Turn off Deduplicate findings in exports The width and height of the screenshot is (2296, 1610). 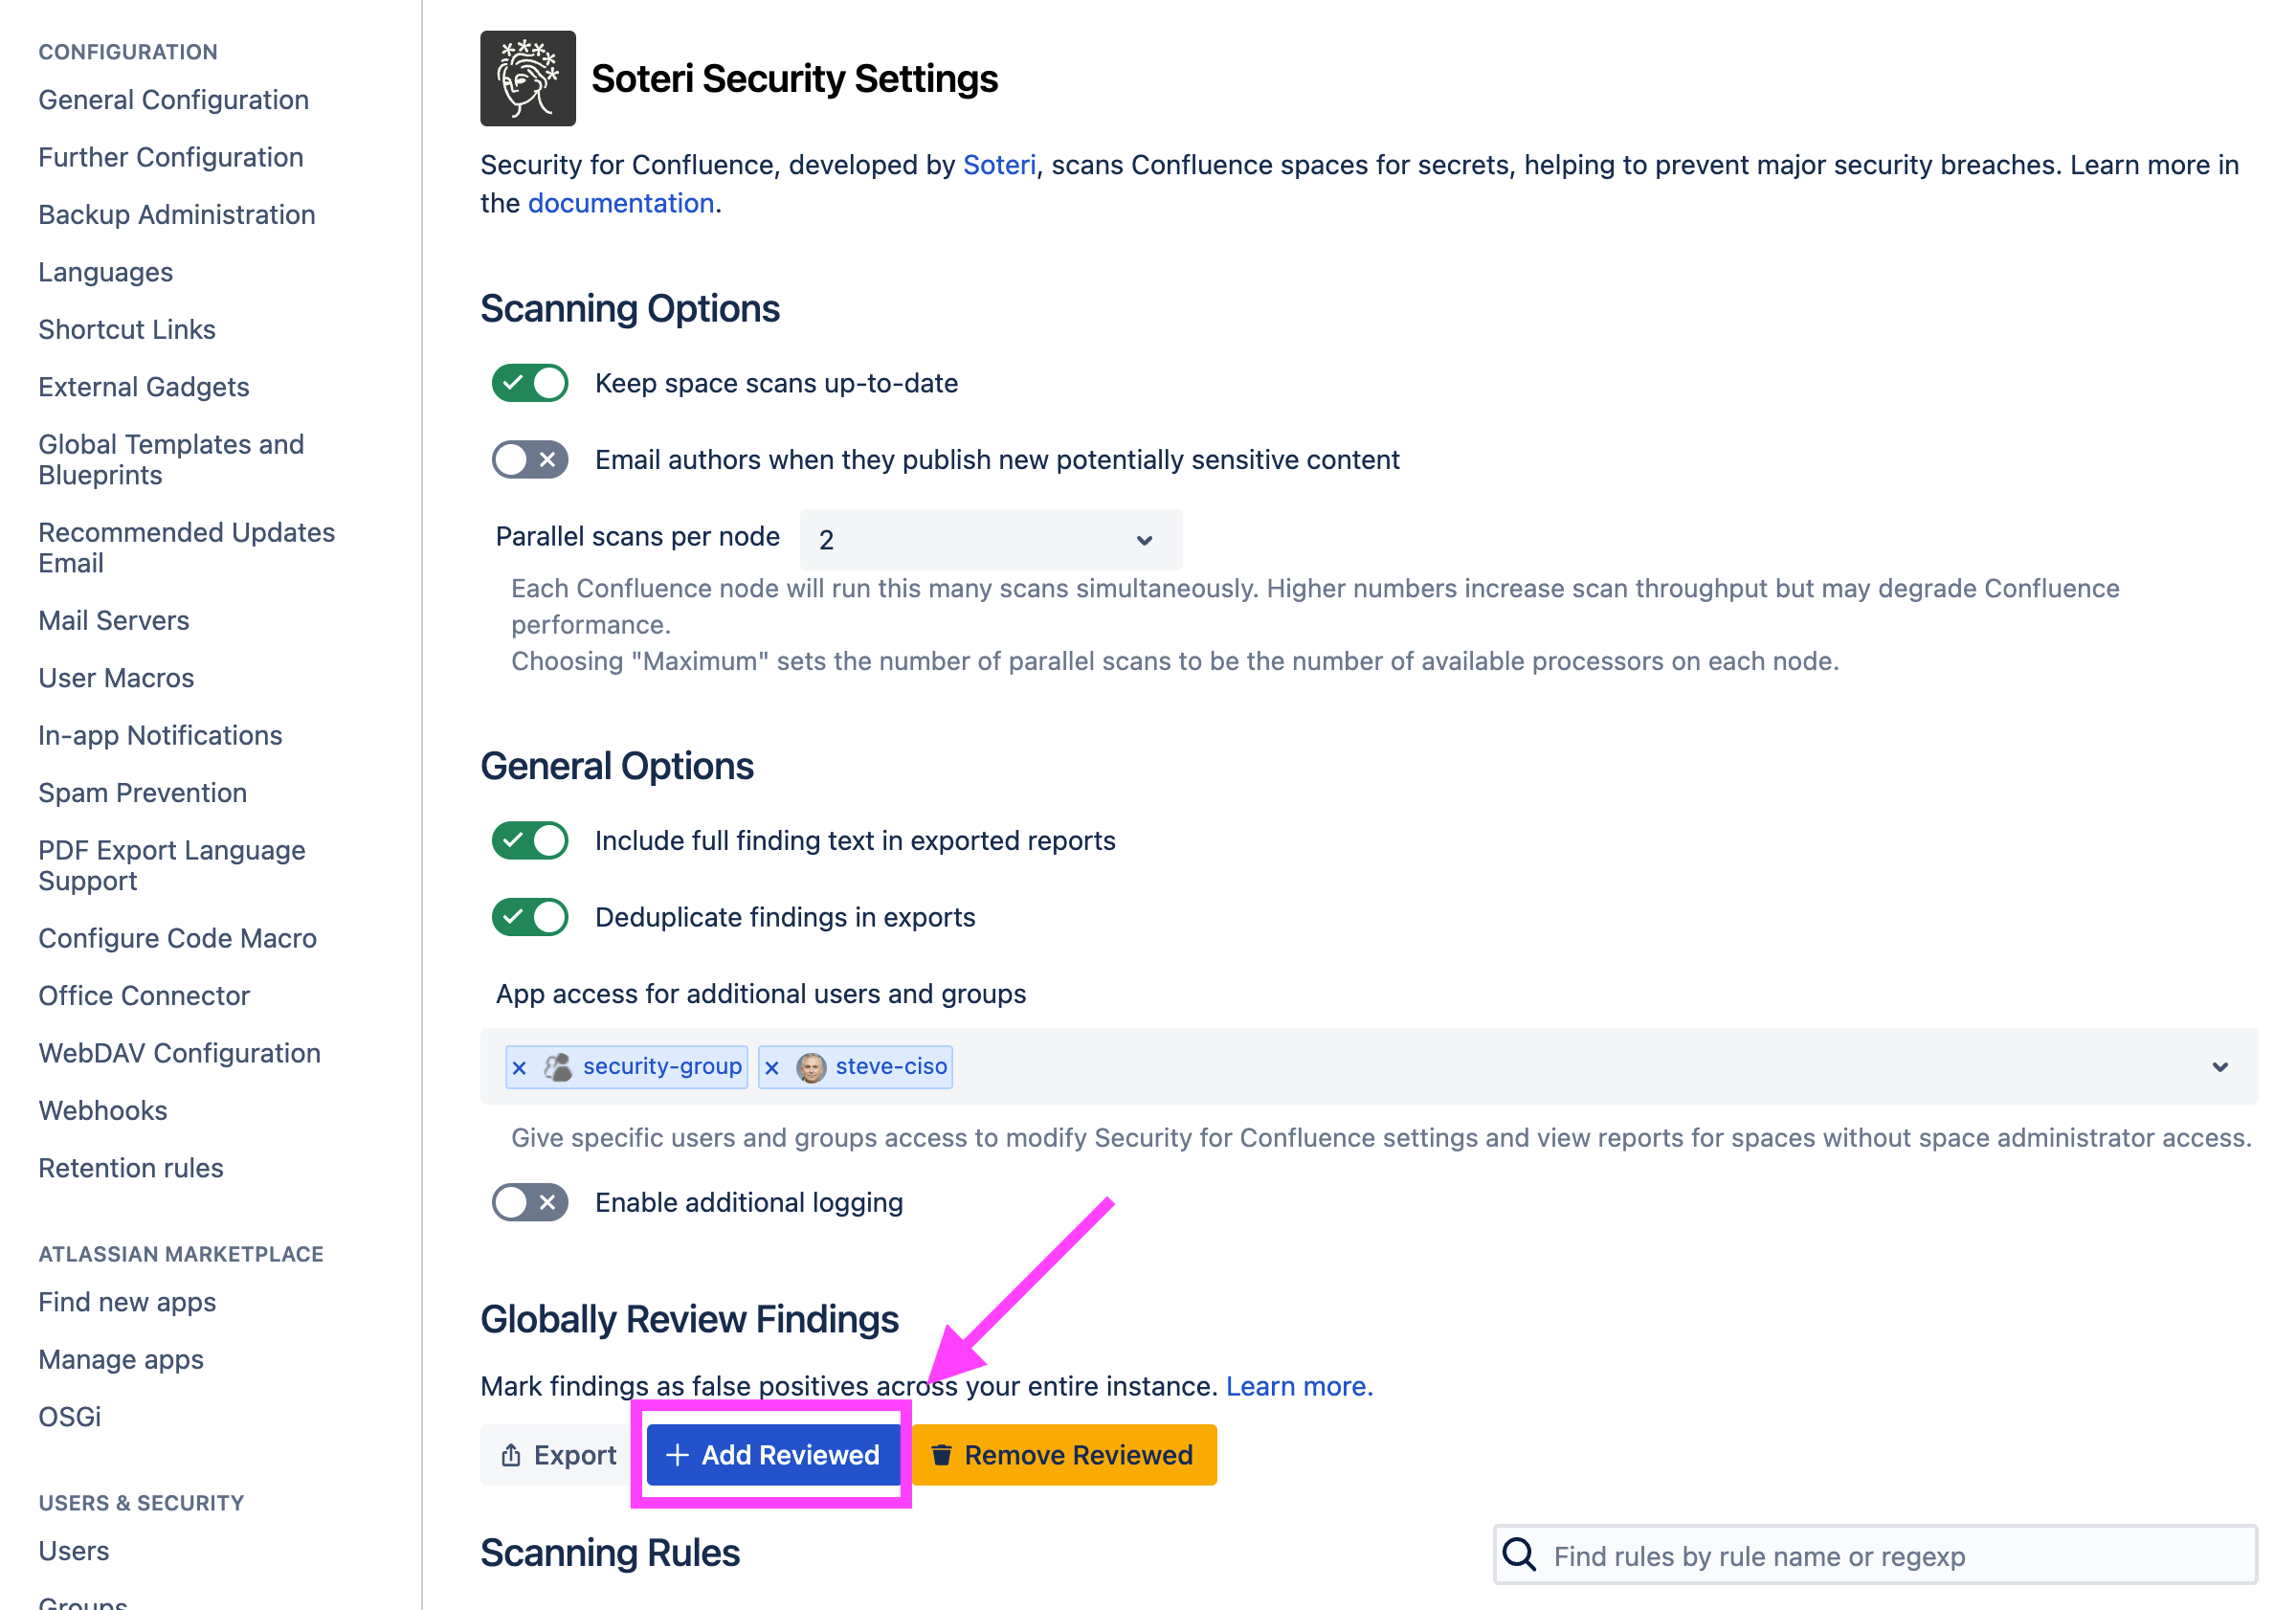(529, 916)
